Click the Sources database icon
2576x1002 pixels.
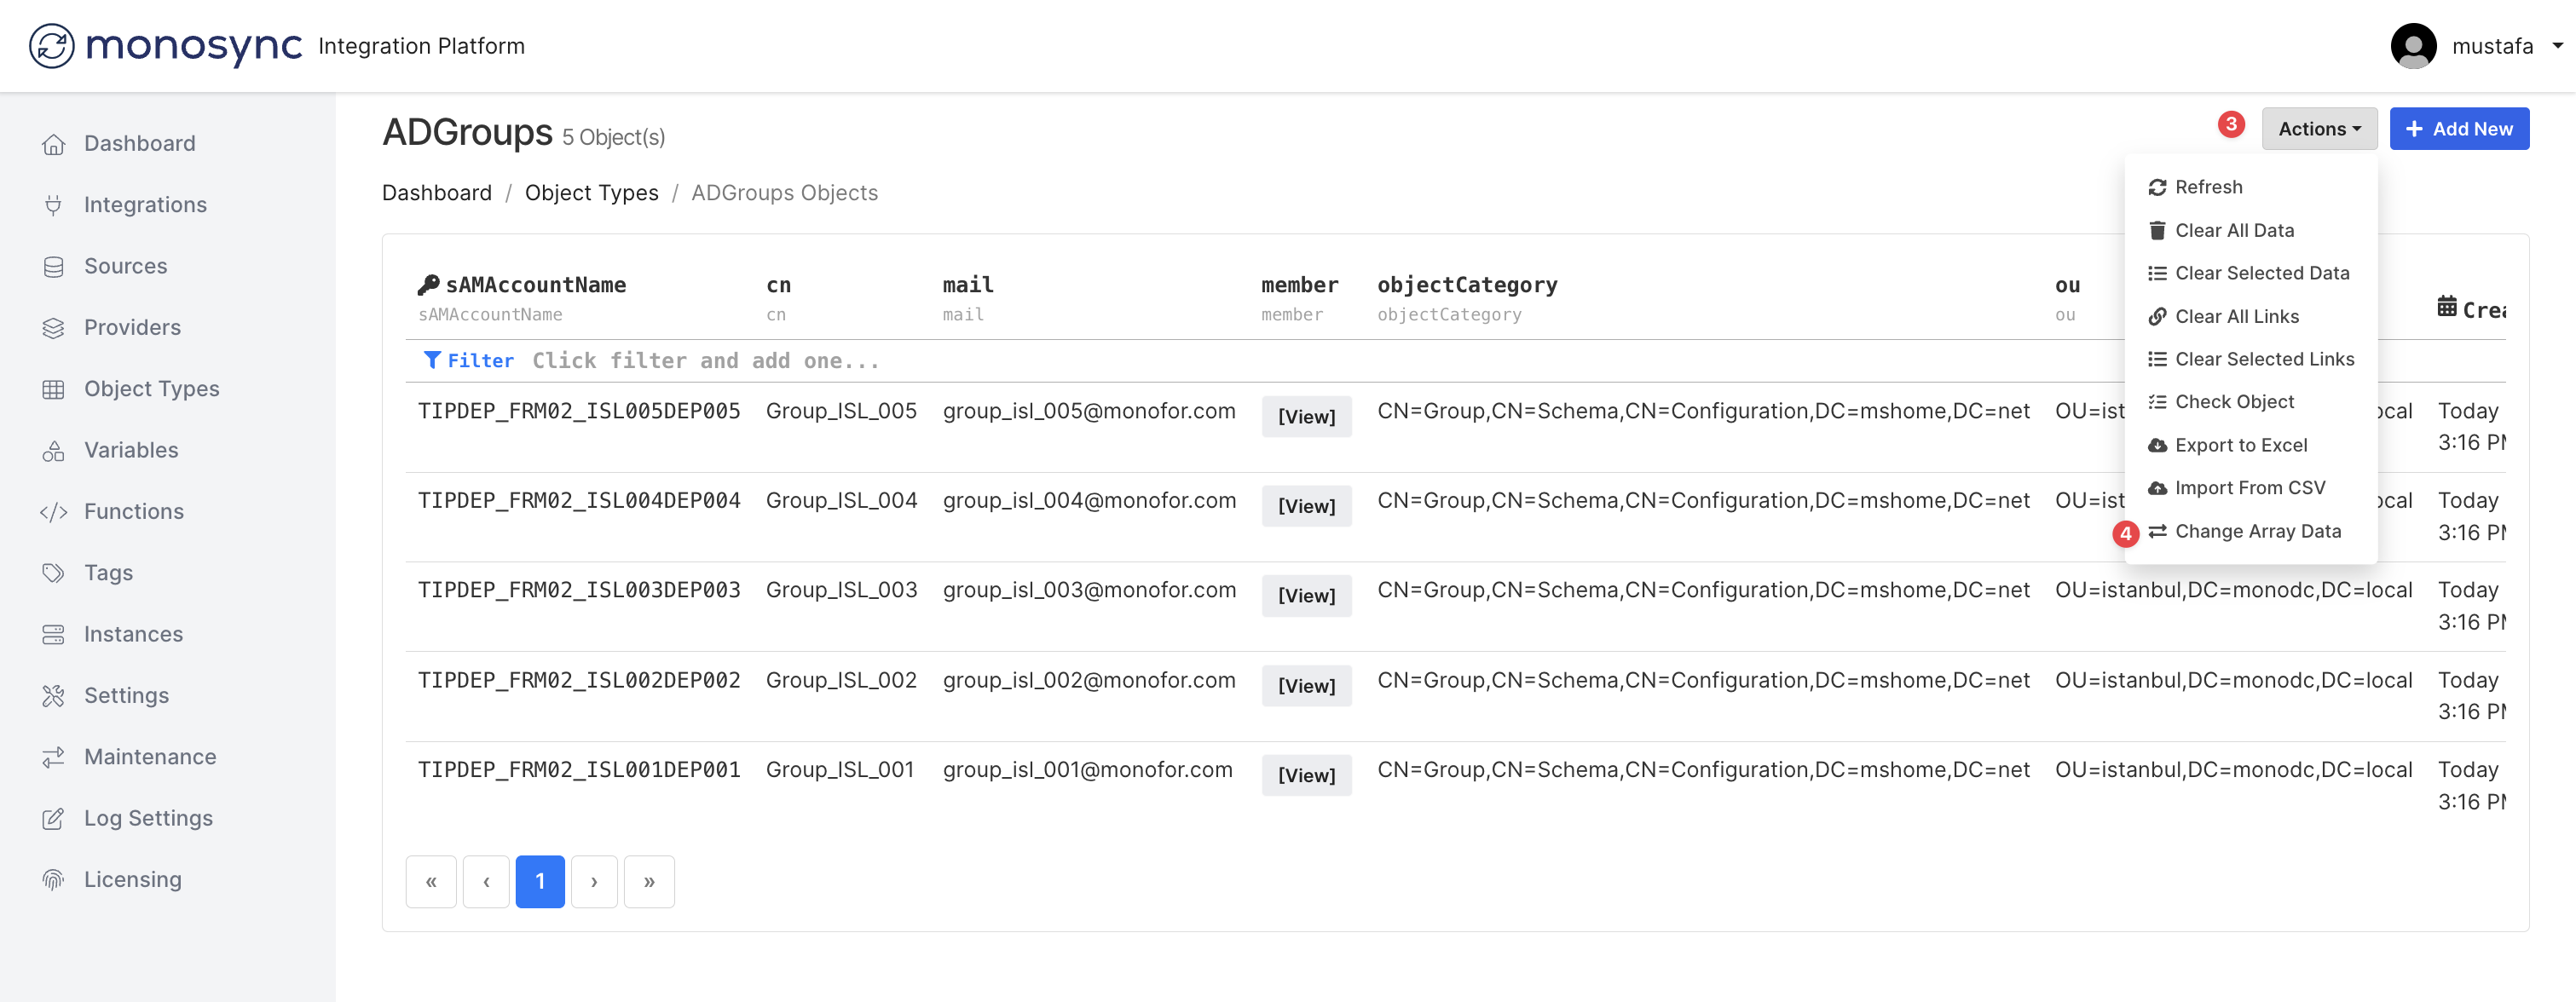53,267
